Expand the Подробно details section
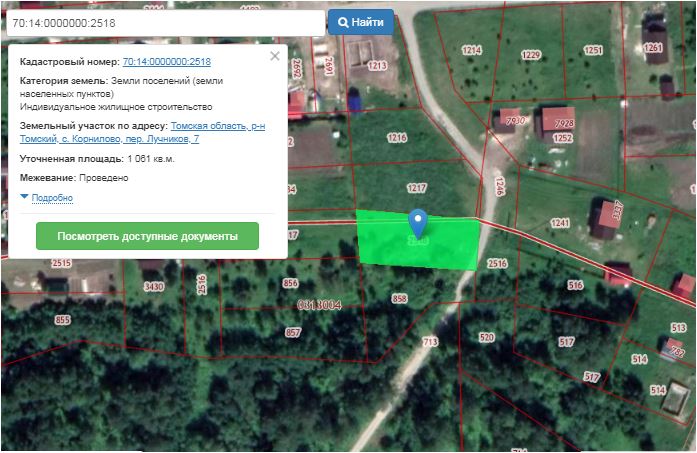The width and height of the screenshot is (697, 453). (x=52, y=198)
